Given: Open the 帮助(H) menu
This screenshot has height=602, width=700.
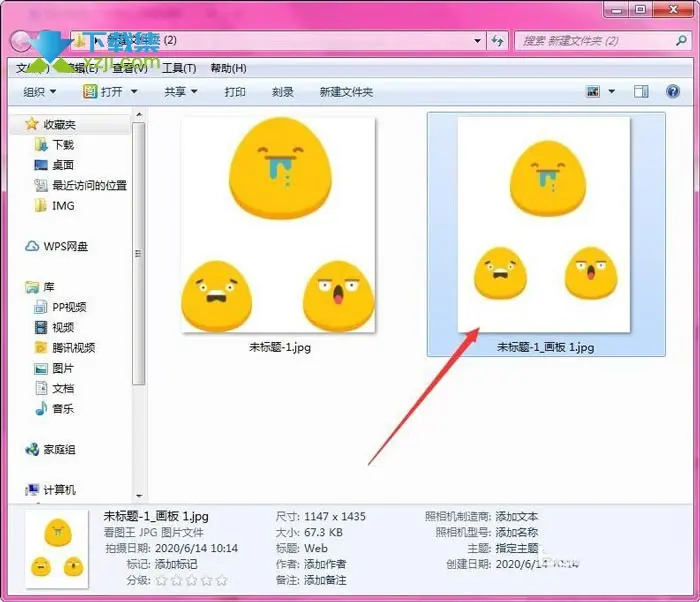Looking at the screenshot, I should coord(229,68).
